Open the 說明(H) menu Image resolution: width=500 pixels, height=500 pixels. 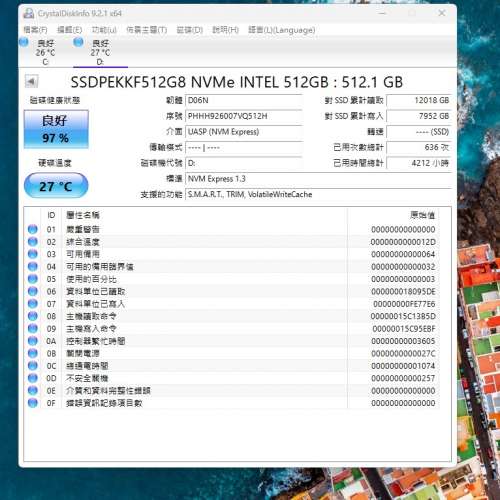click(225, 30)
